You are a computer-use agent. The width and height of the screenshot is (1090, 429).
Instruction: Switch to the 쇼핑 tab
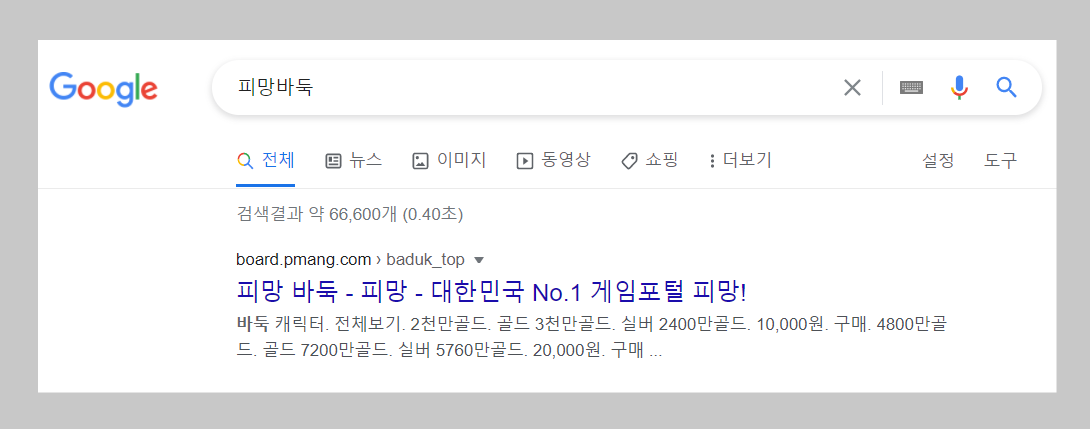649,161
